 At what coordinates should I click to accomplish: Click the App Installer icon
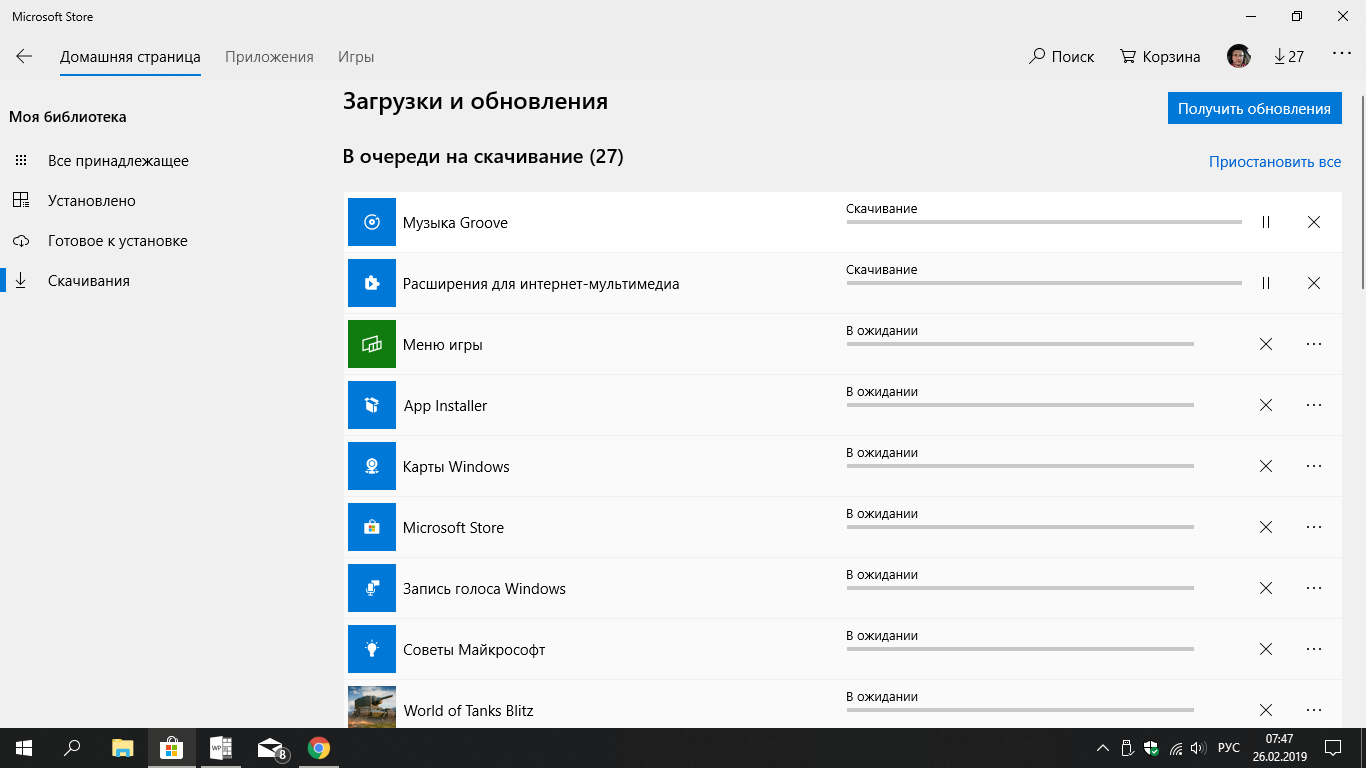(x=372, y=405)
